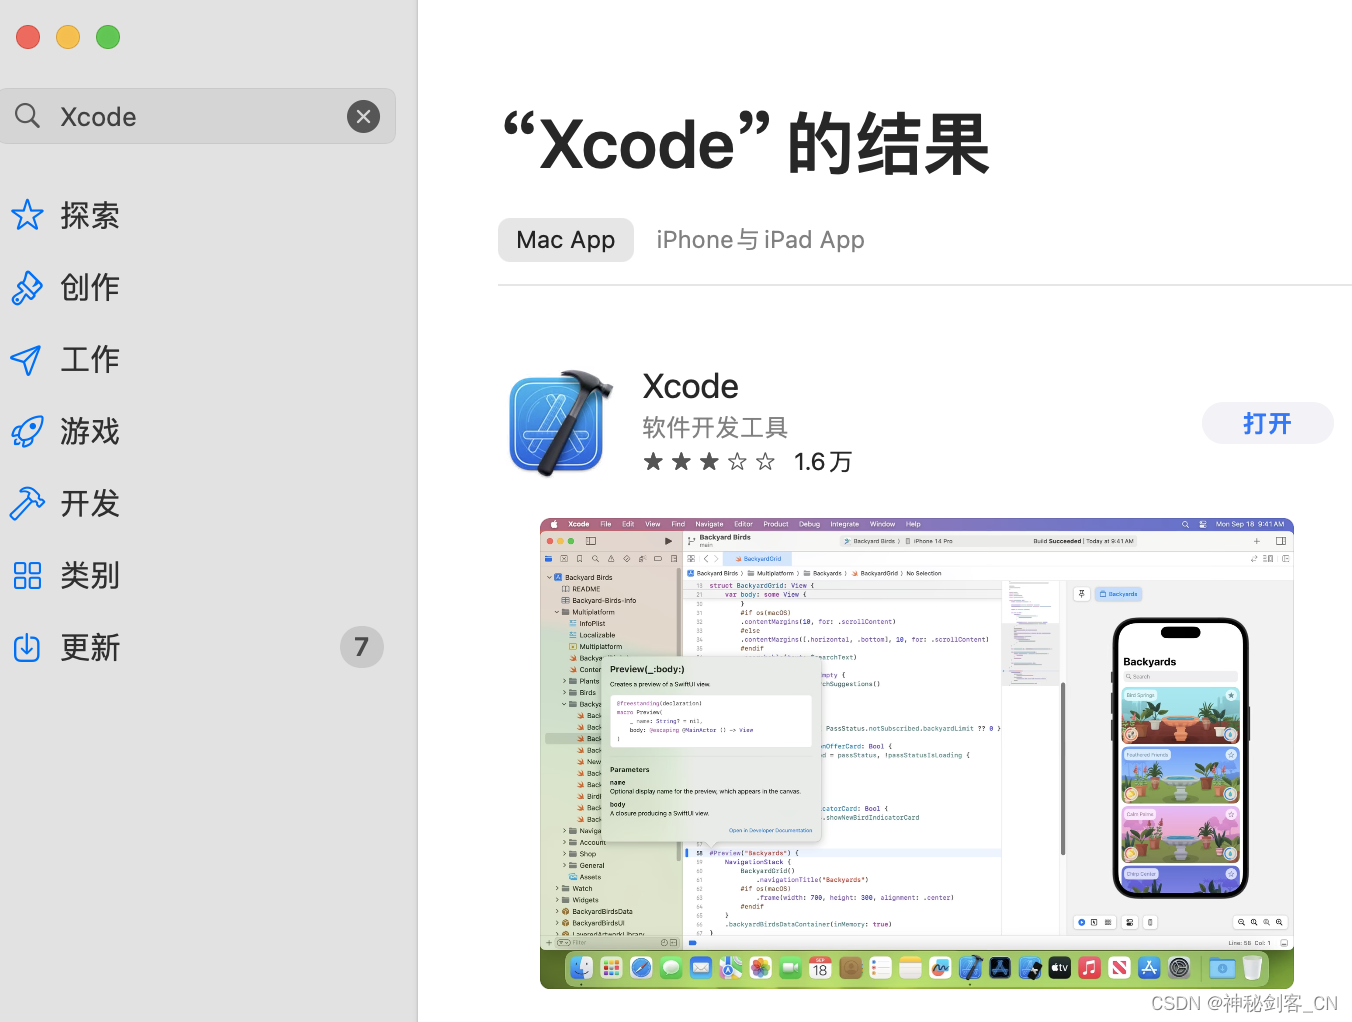
Task: Open the 创作 (Create) brush section
Action: (66, 287)
